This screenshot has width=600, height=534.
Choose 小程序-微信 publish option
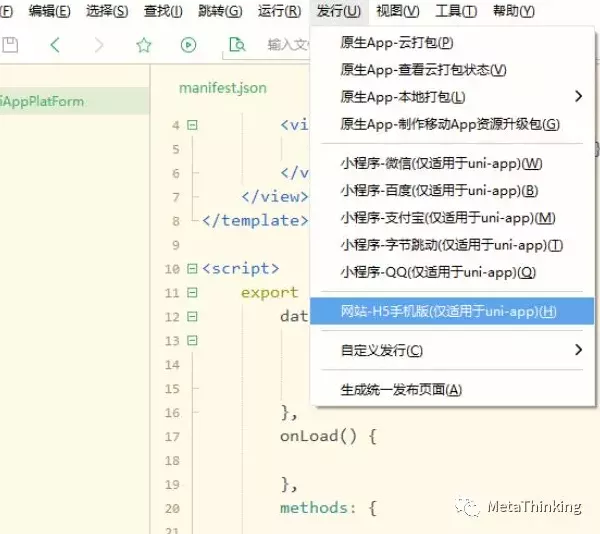(452, 163)
